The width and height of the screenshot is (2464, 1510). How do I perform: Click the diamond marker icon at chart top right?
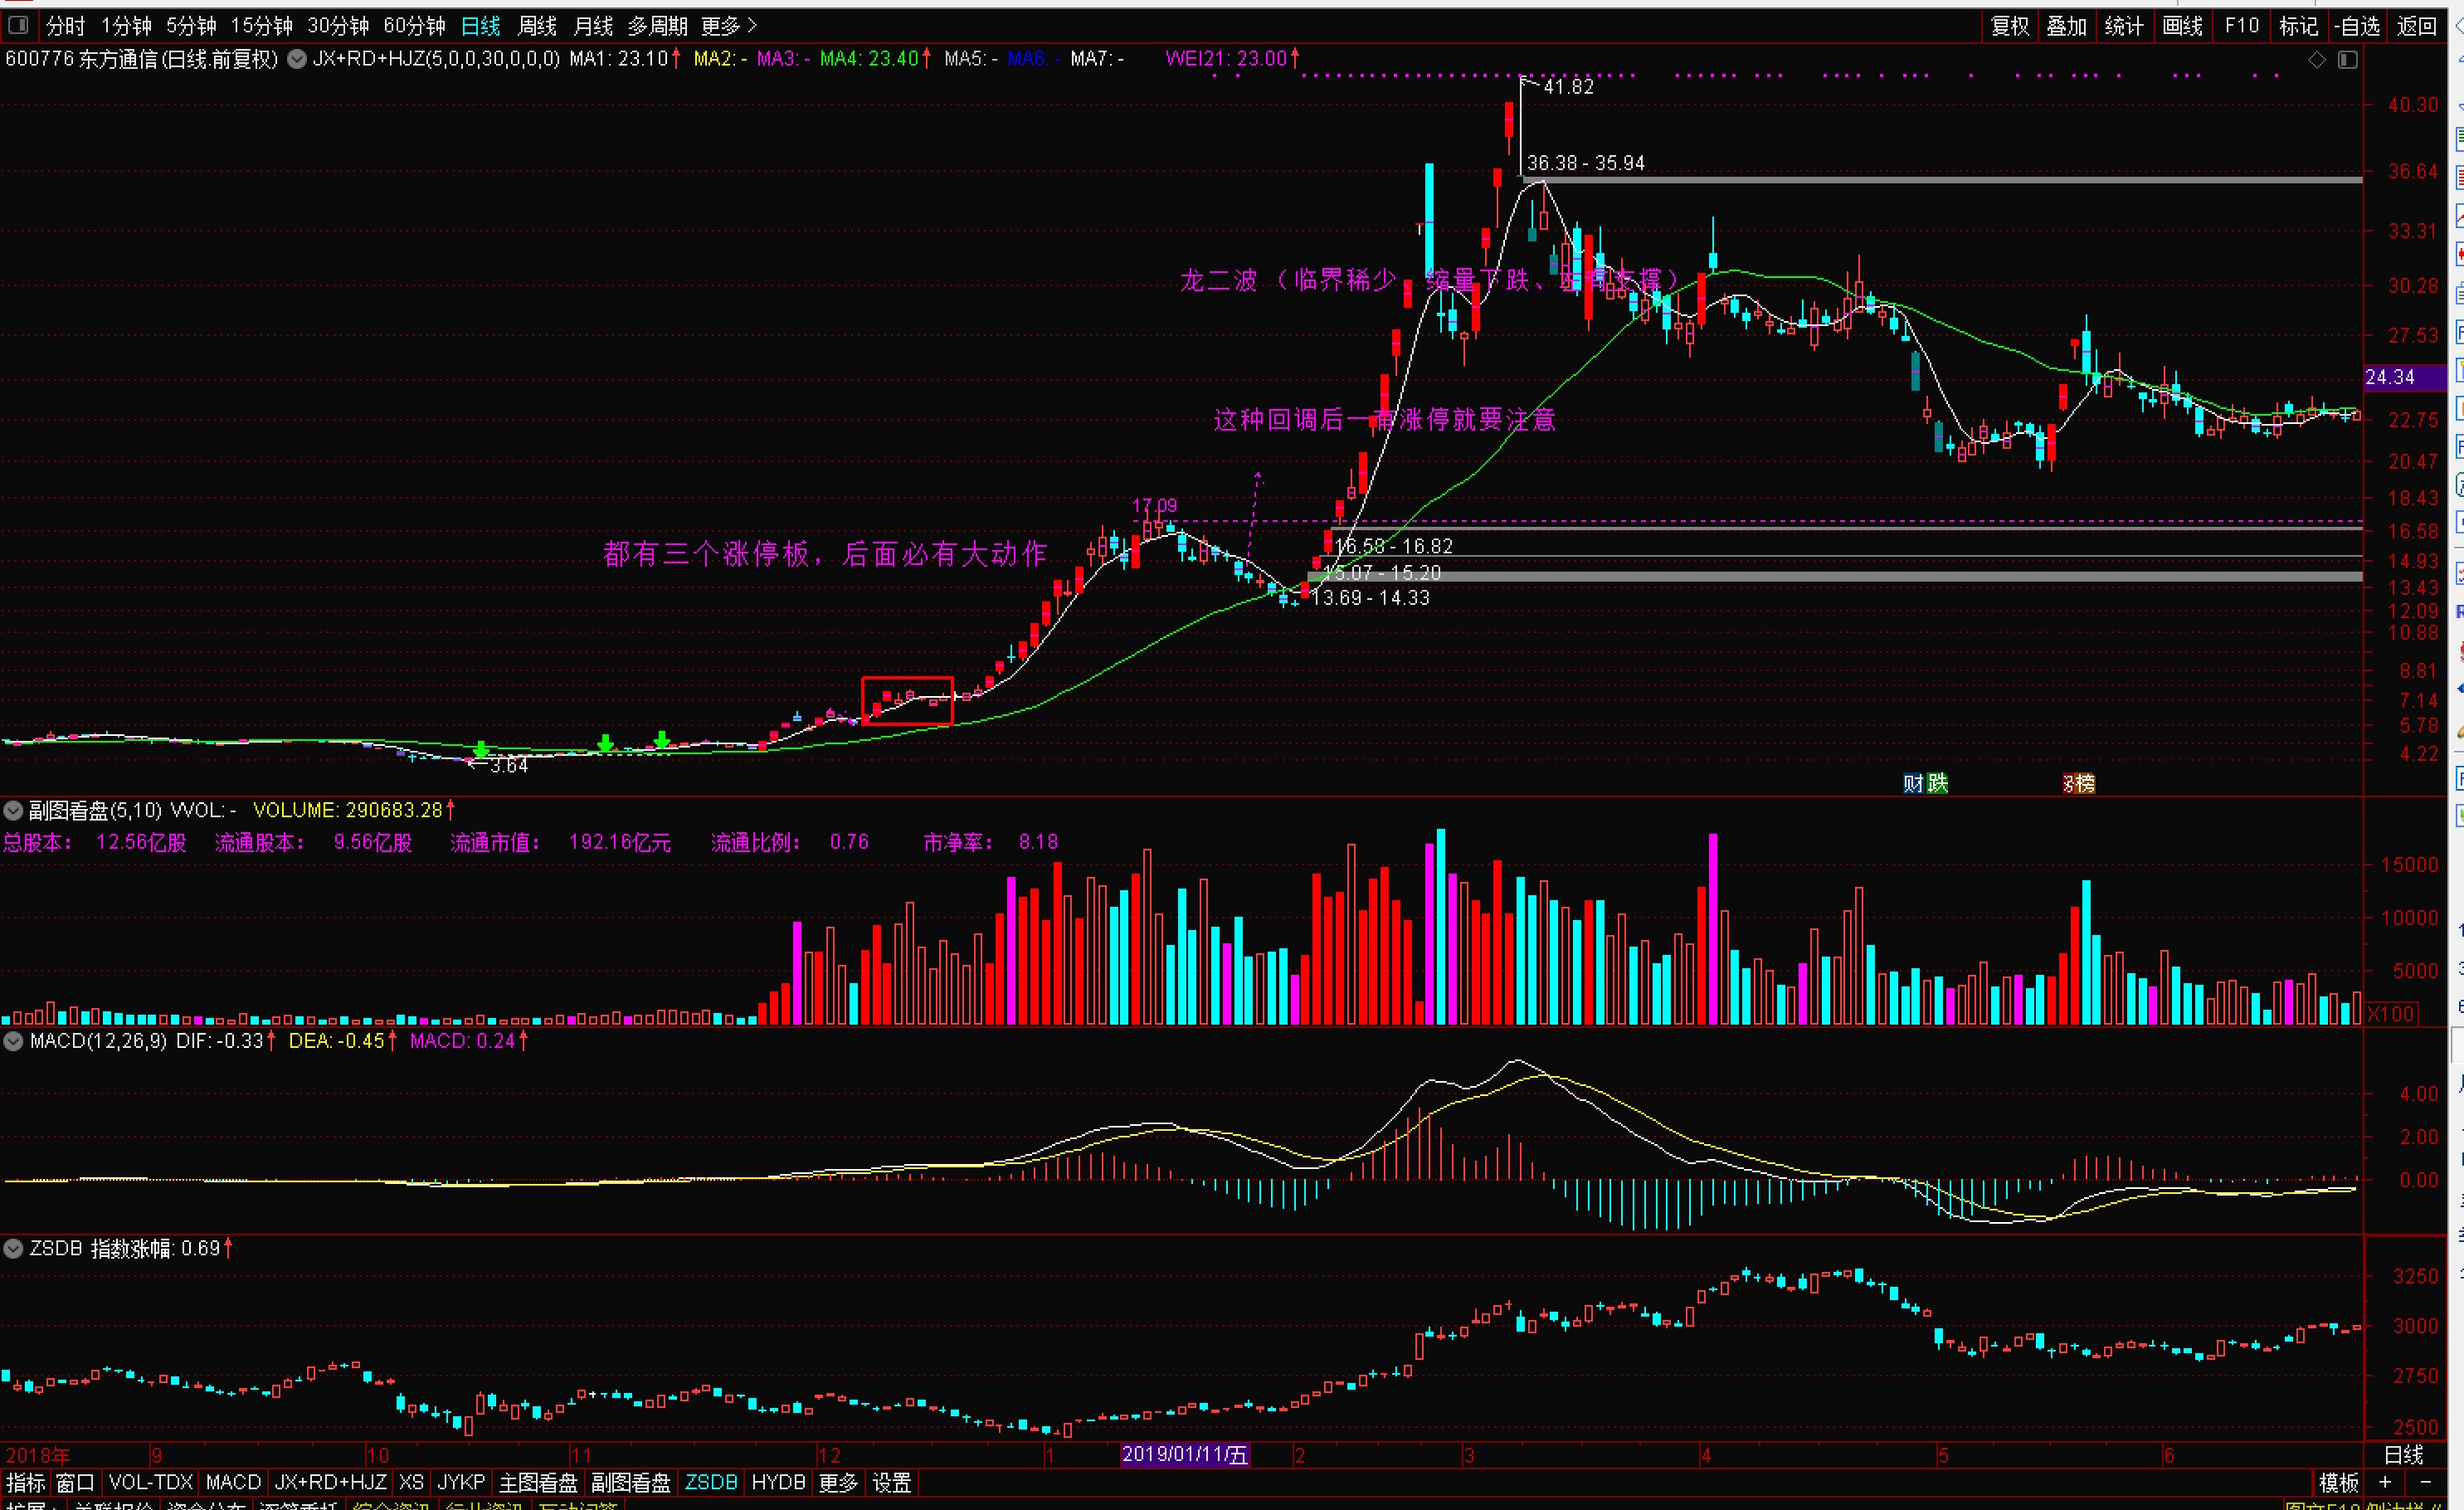[2317, 60]
